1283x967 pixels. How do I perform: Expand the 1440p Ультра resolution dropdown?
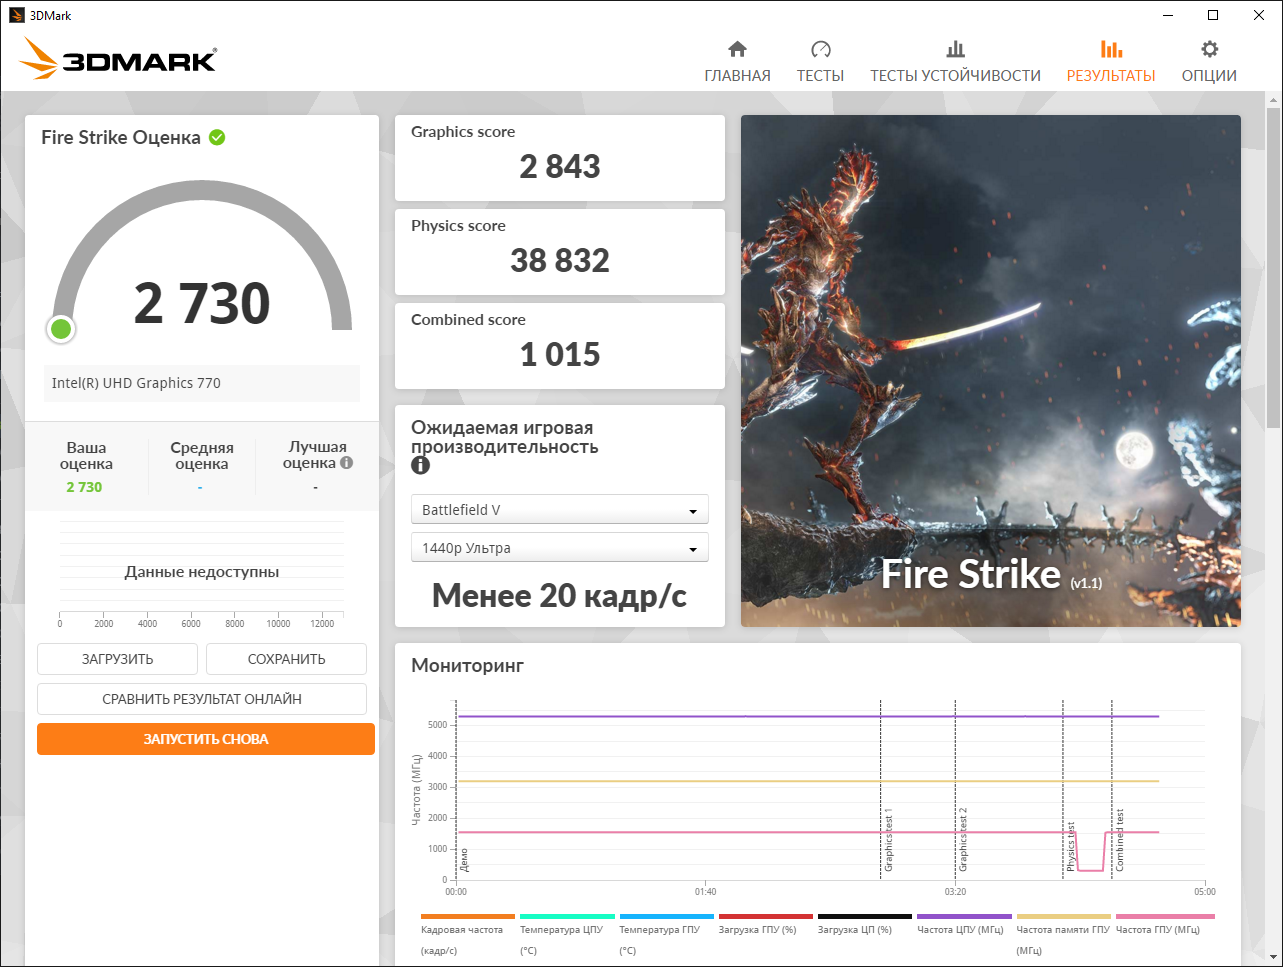[560, 548]
